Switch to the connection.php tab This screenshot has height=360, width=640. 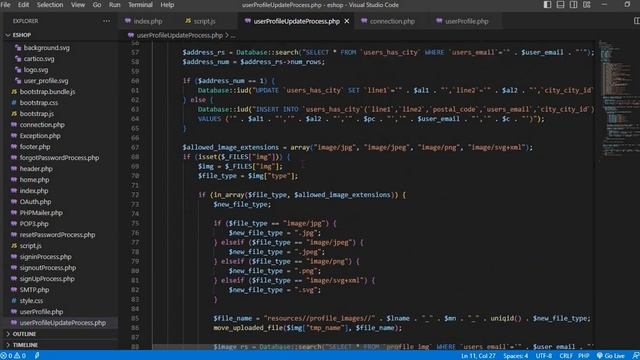(x=392, y=21)
